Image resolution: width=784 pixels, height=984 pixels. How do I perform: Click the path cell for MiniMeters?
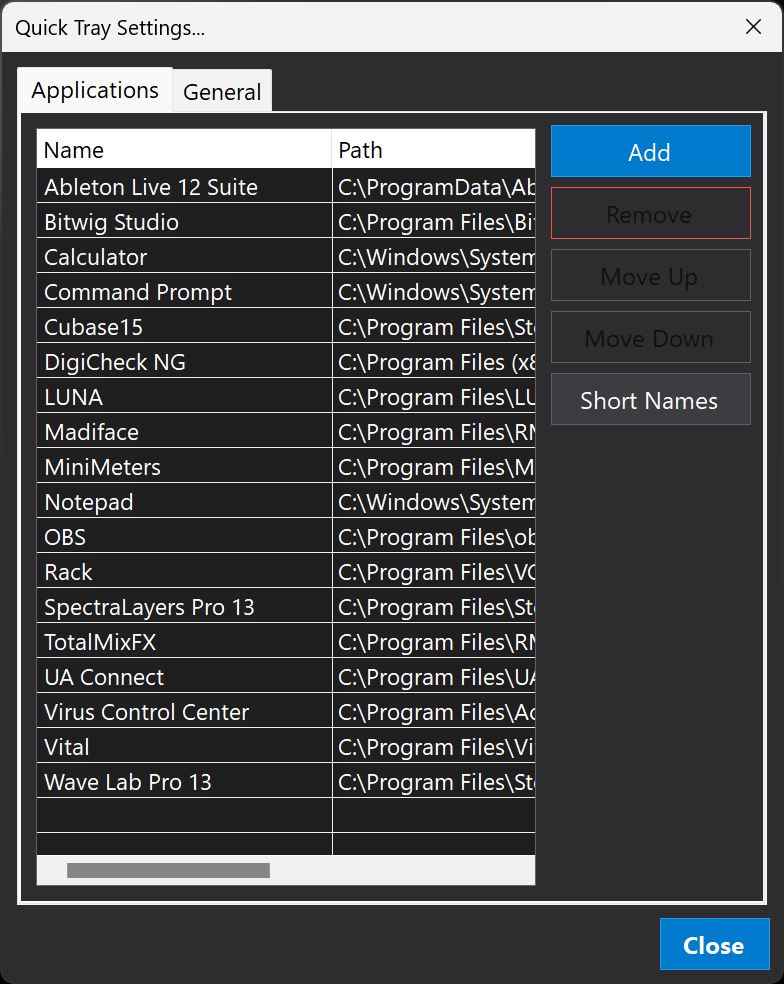(x=434, y=467)
